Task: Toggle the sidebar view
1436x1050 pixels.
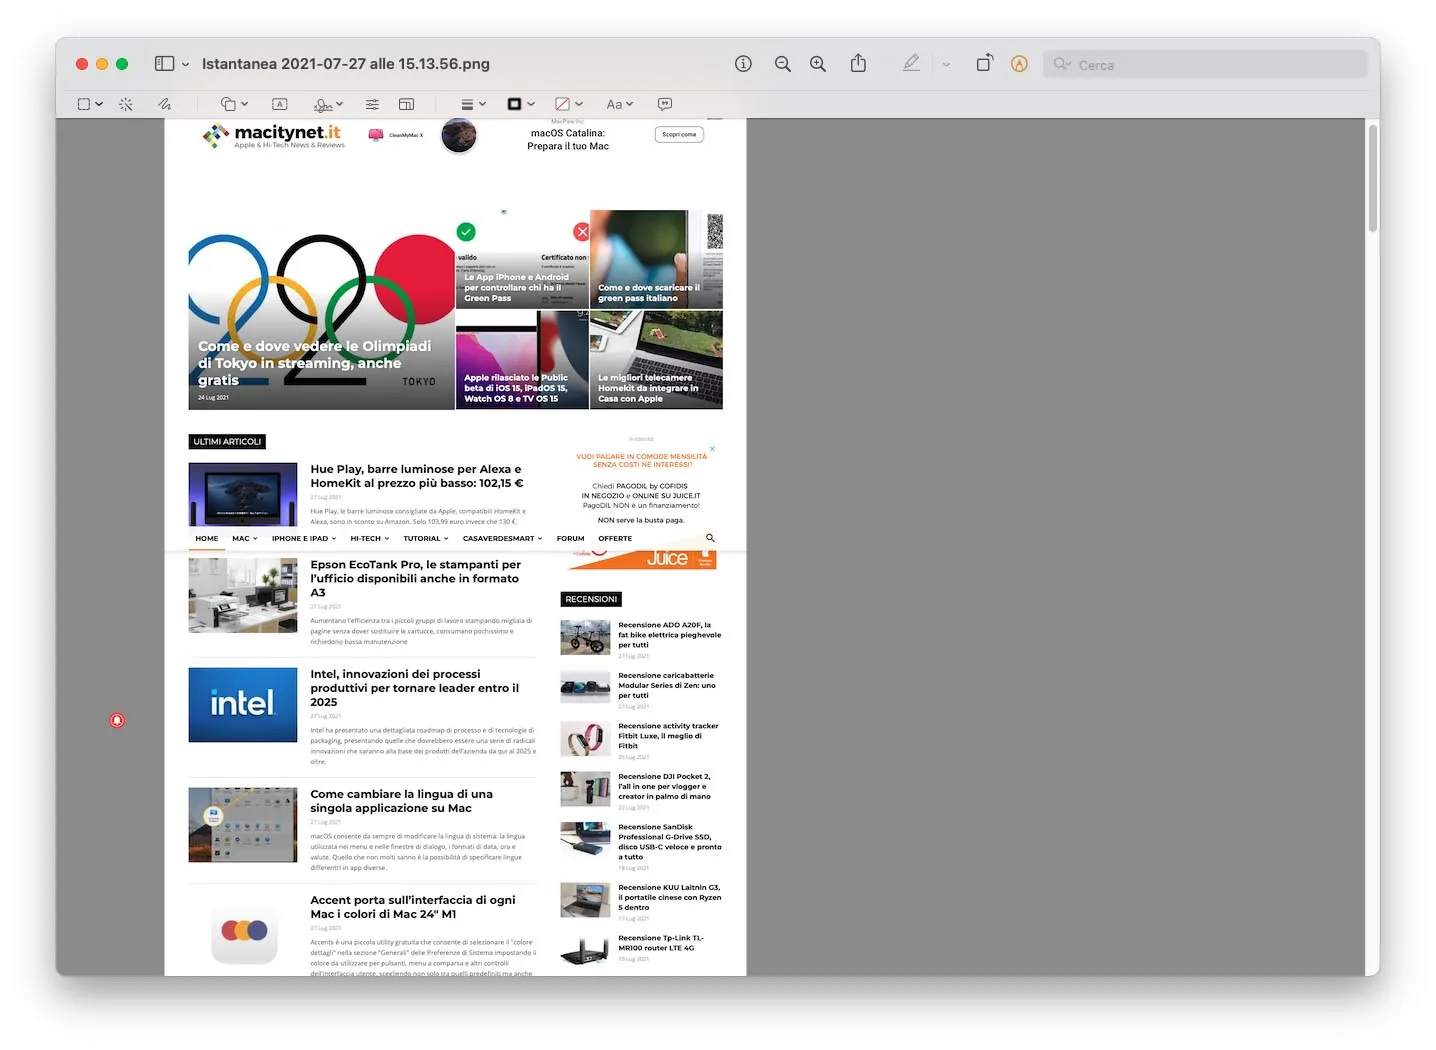Action: 164,63
